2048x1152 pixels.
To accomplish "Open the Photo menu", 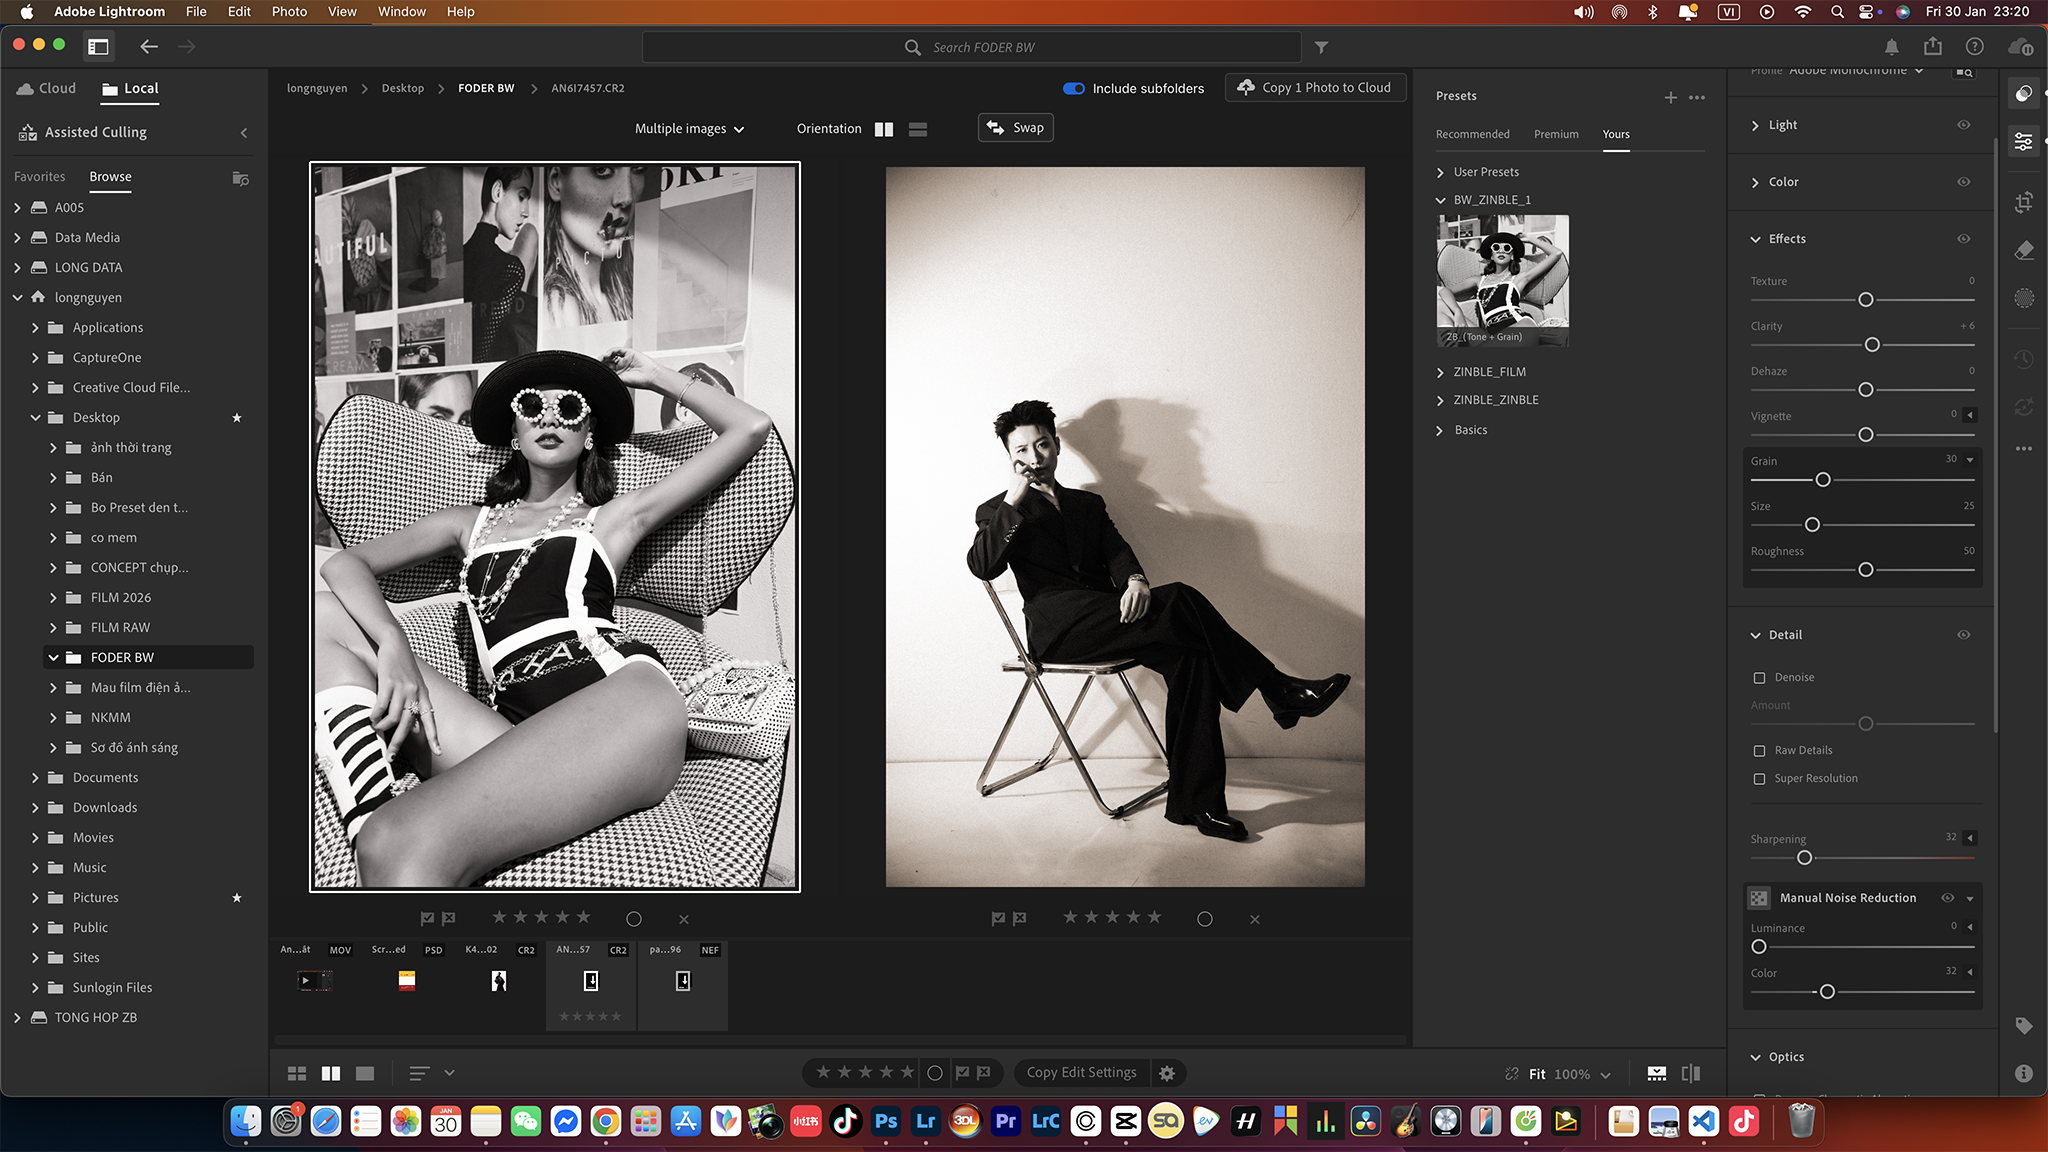I will point(289,11).
